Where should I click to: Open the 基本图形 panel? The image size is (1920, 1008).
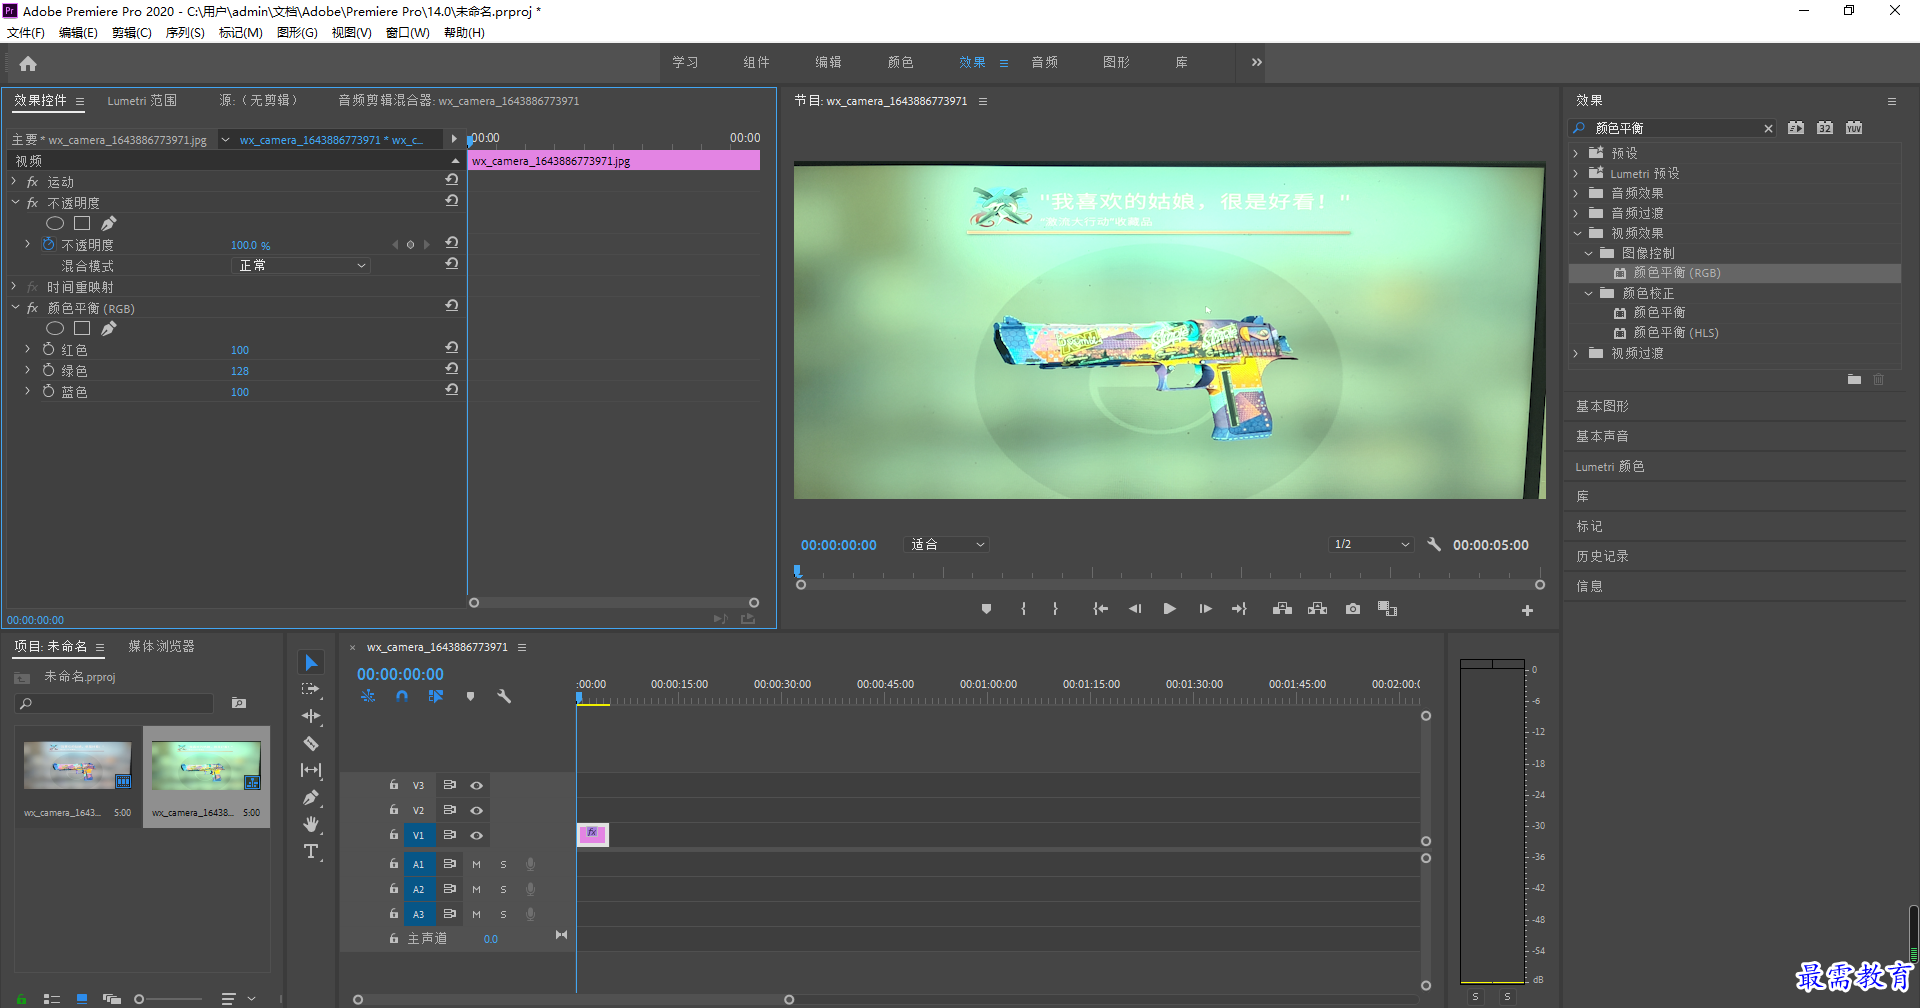[1602, 406]
